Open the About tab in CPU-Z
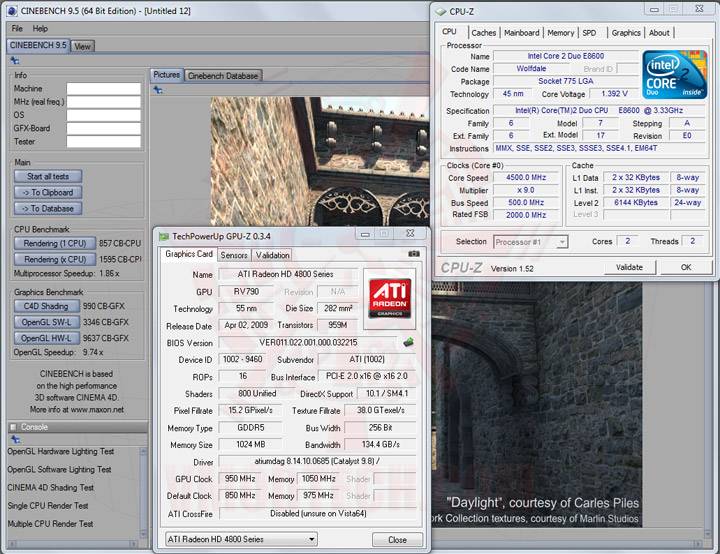This screenshot has height=554, width=720. [x=659, y=33]
